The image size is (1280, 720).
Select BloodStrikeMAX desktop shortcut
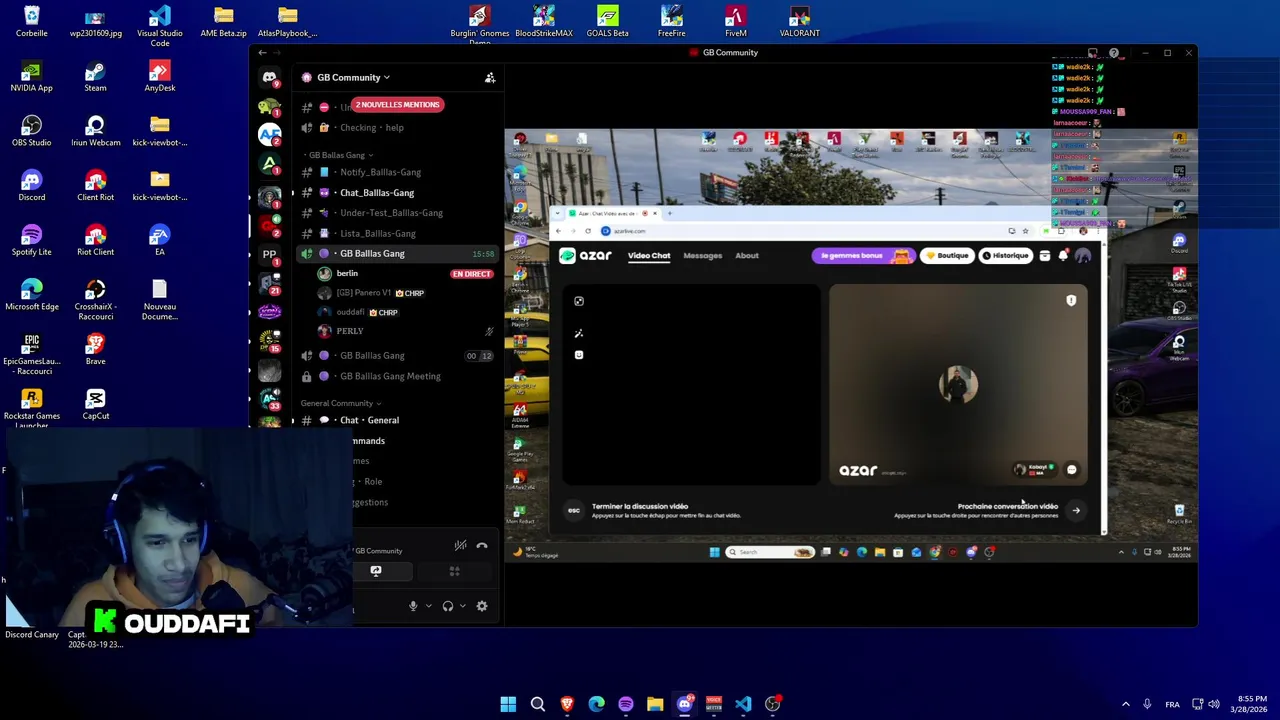[543, 21]
